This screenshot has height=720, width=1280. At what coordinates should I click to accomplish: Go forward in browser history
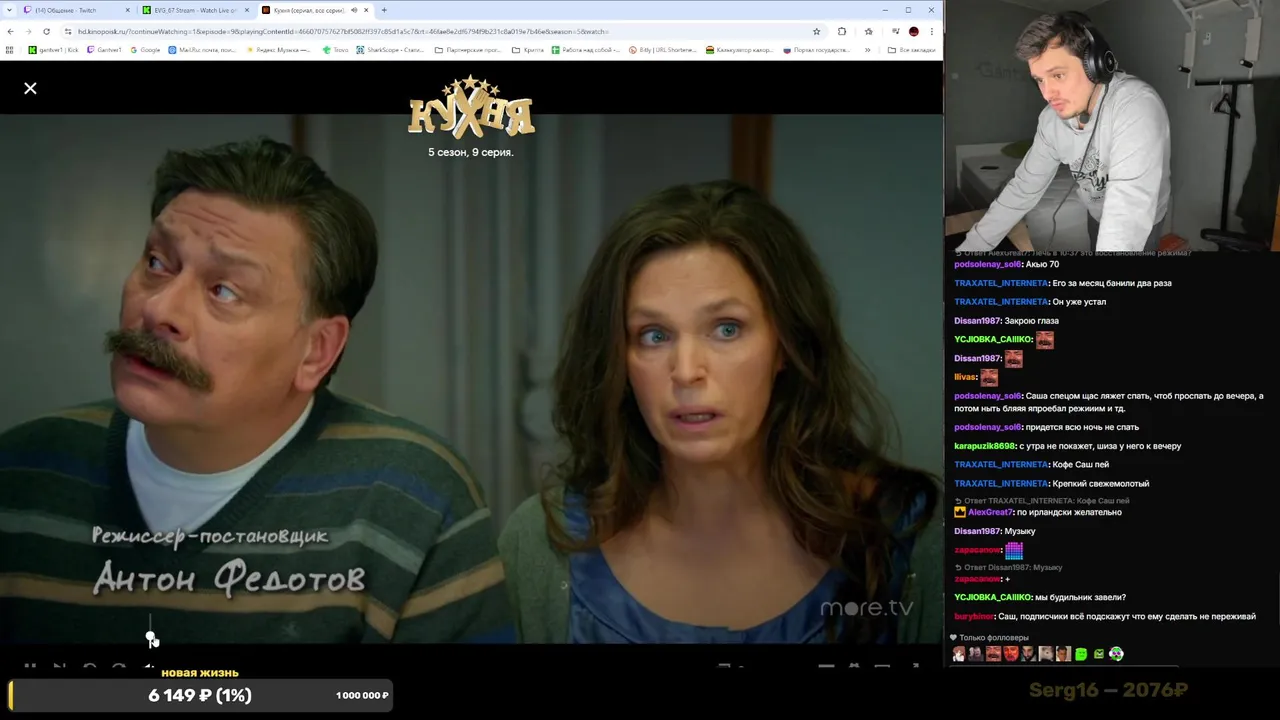click(28, 31)
